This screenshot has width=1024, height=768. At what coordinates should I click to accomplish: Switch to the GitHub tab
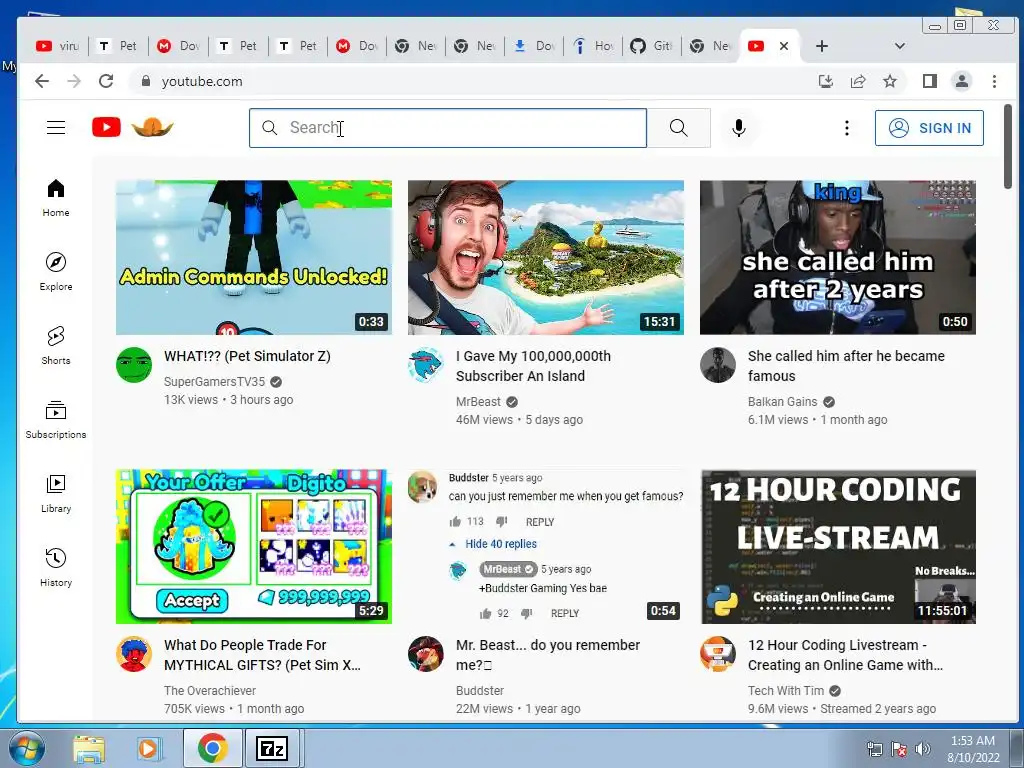coord(651,46)
